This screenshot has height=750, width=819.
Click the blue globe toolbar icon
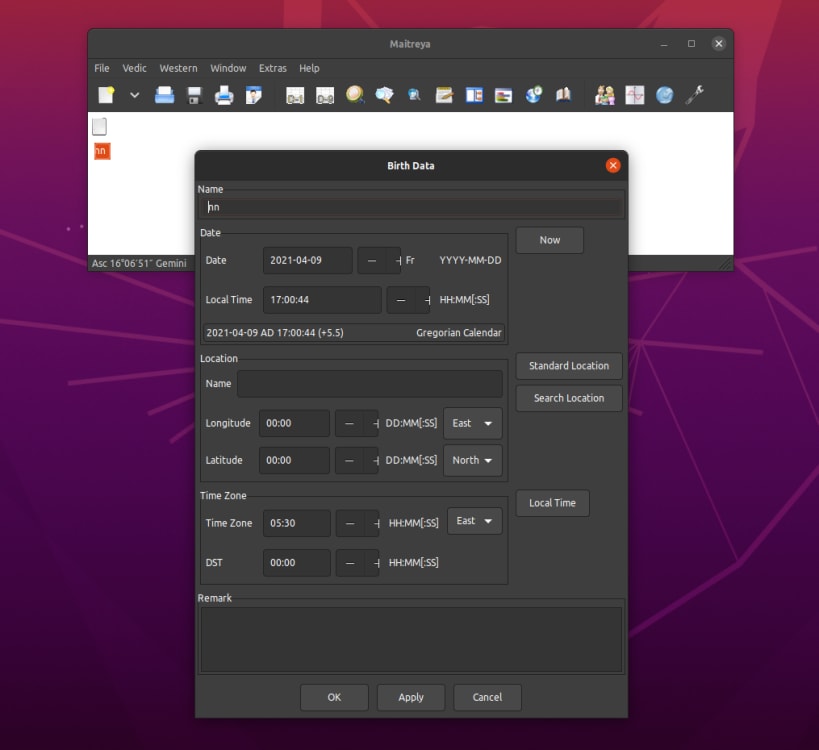(x=664, y=95)
